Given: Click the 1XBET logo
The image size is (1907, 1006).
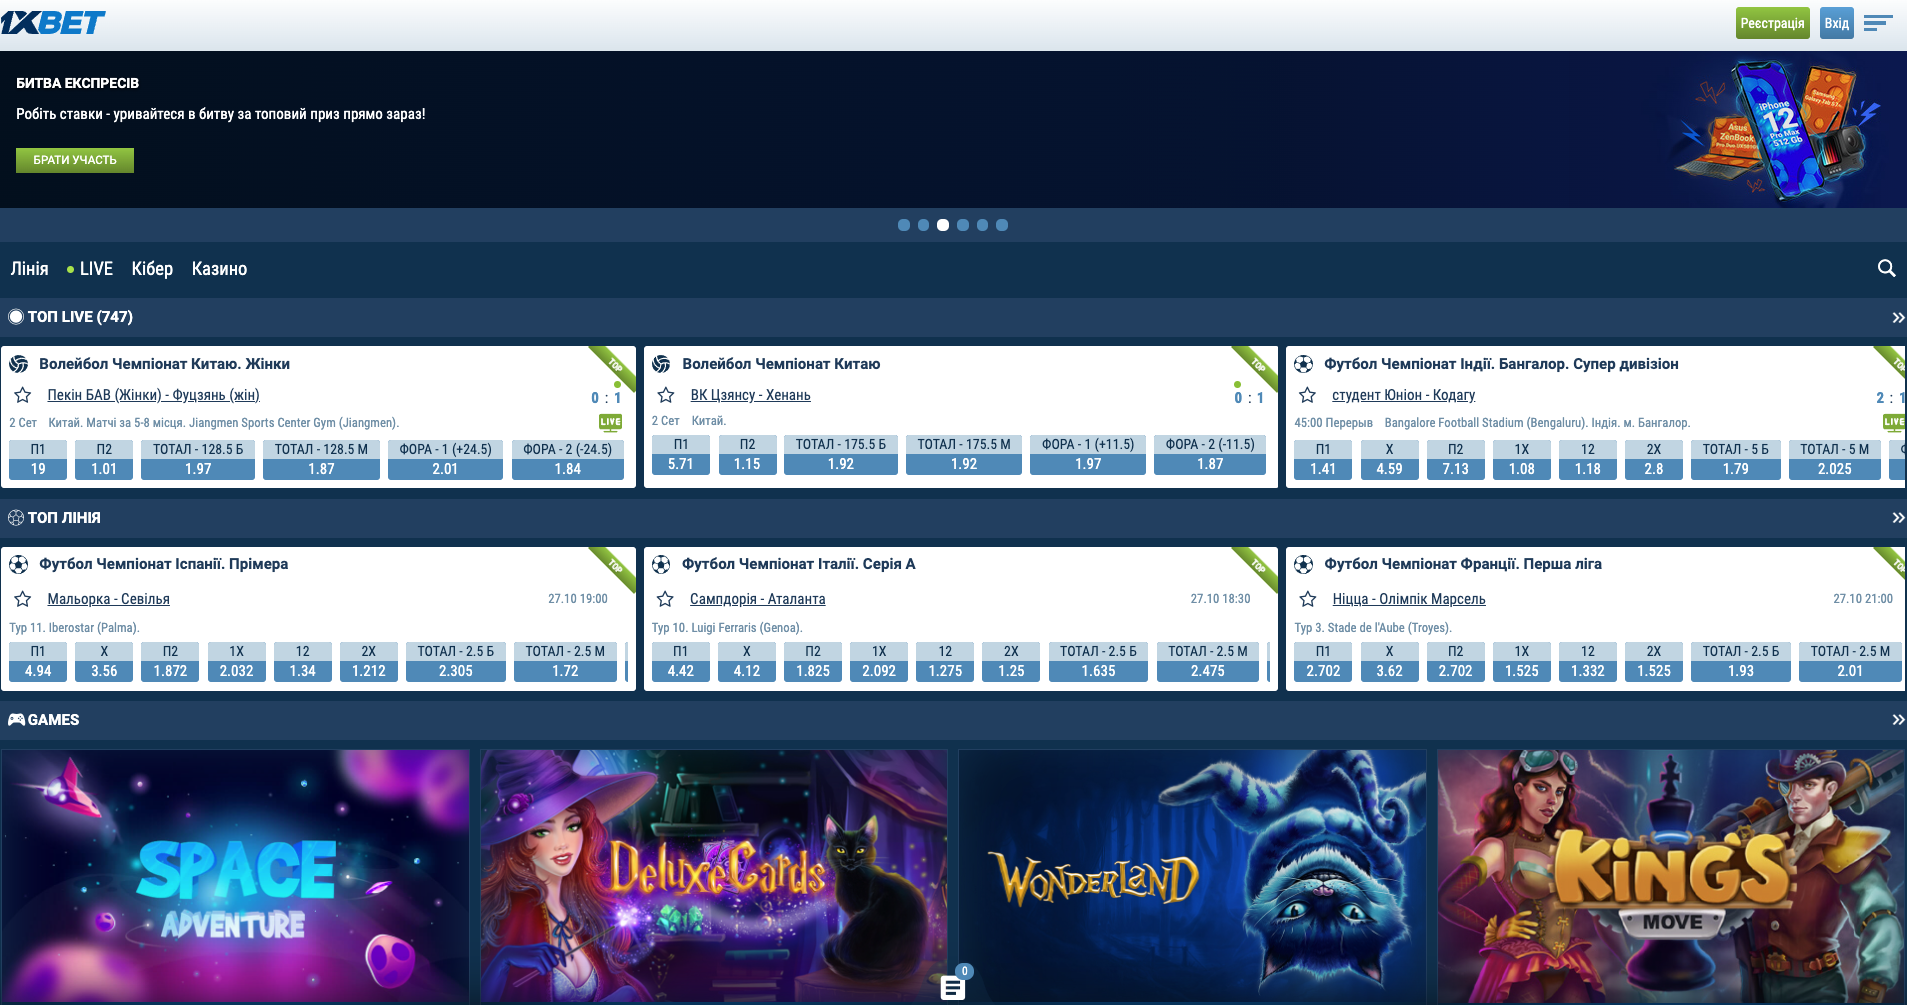Looking at the screenshot, I should click(53, 22).
